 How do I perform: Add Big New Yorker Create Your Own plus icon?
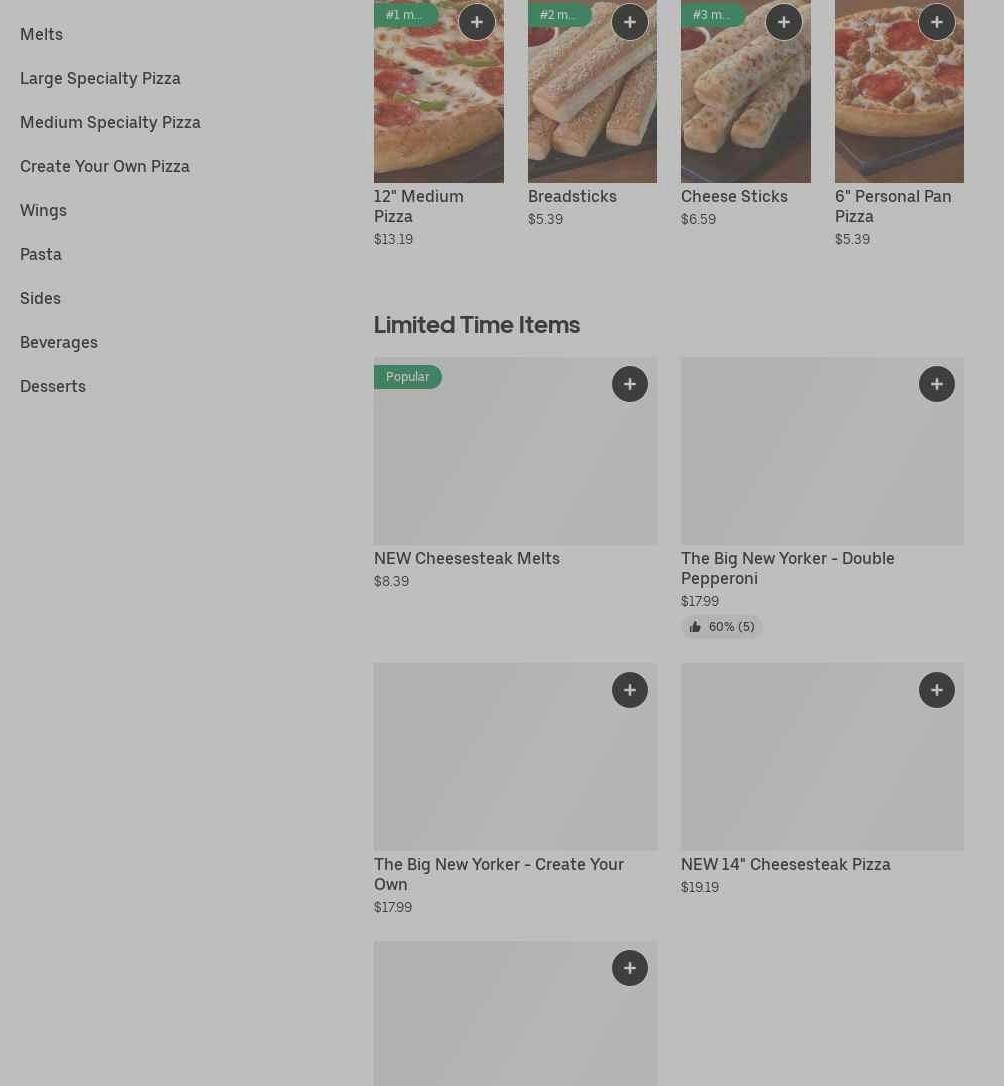(630, 690)
